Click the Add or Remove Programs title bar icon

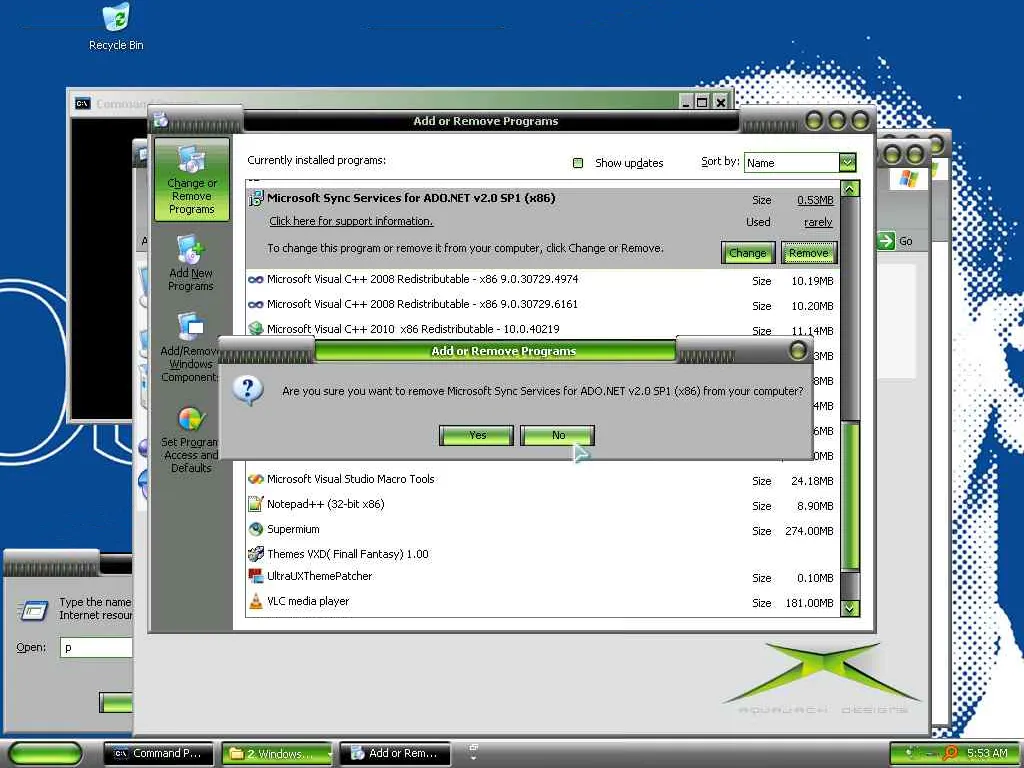(x=161, y=120)
